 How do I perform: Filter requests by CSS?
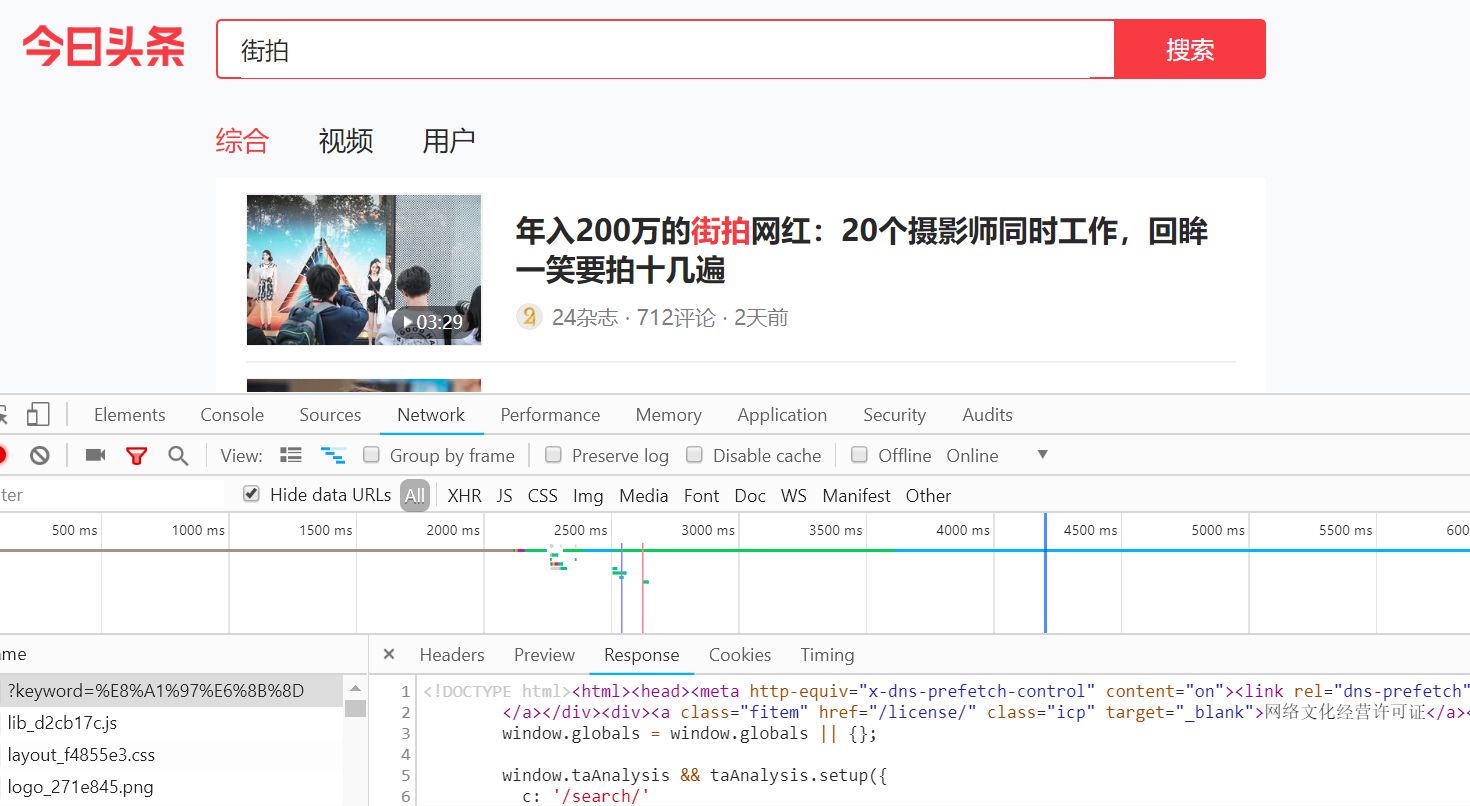tap(543, 496)
